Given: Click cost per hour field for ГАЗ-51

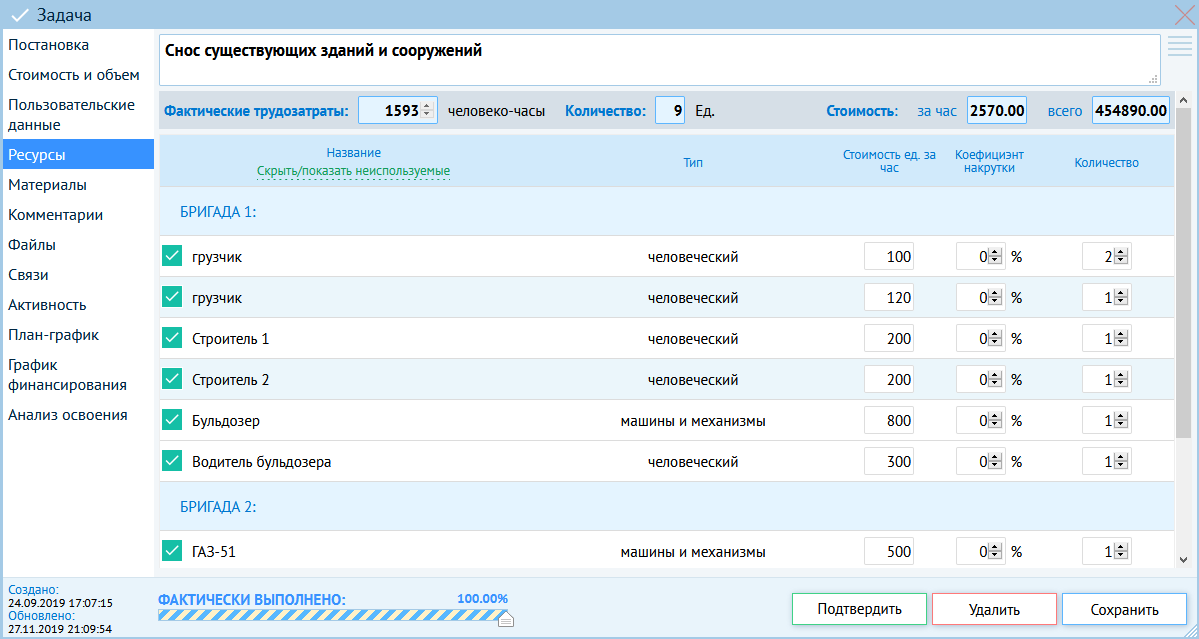Looking at the screenshot, I should pos(889,552).
